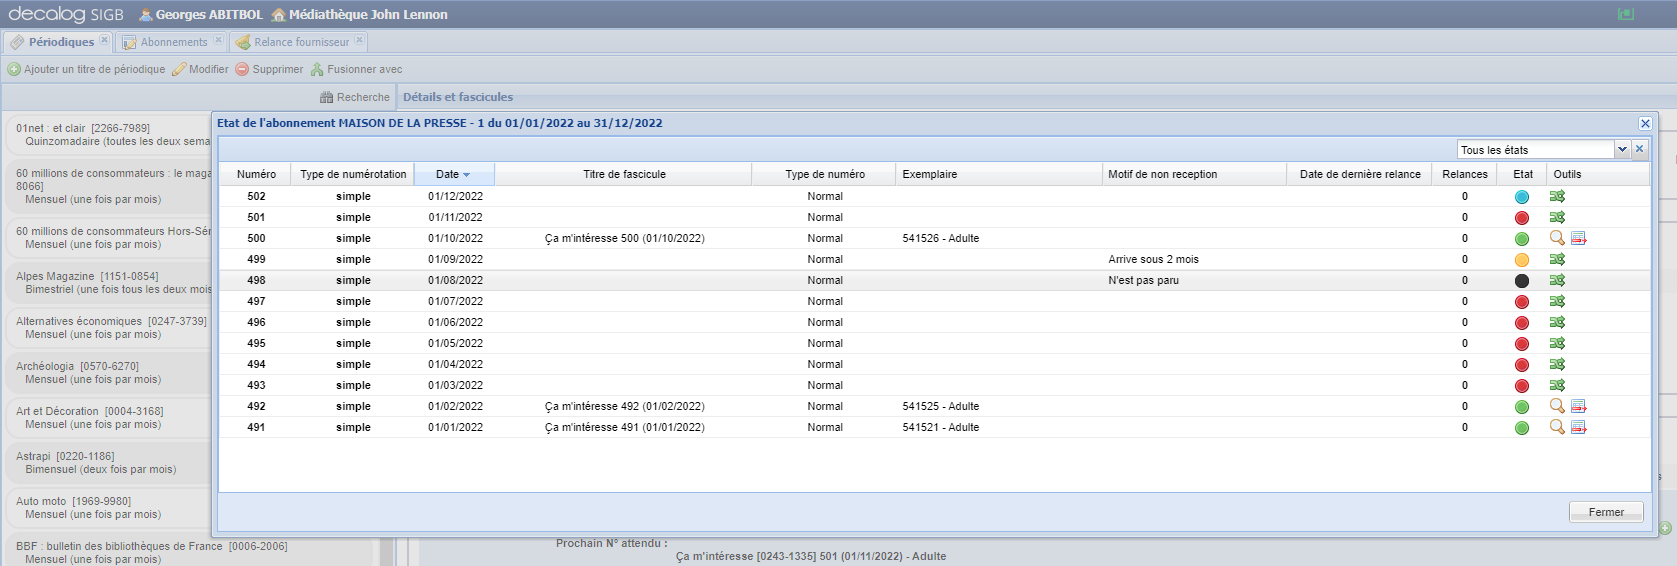The height and width of the screenshot is (566, 1677).
Task: Click the magnifier icon for issue 491
Action: click(x=1557, y=427)
